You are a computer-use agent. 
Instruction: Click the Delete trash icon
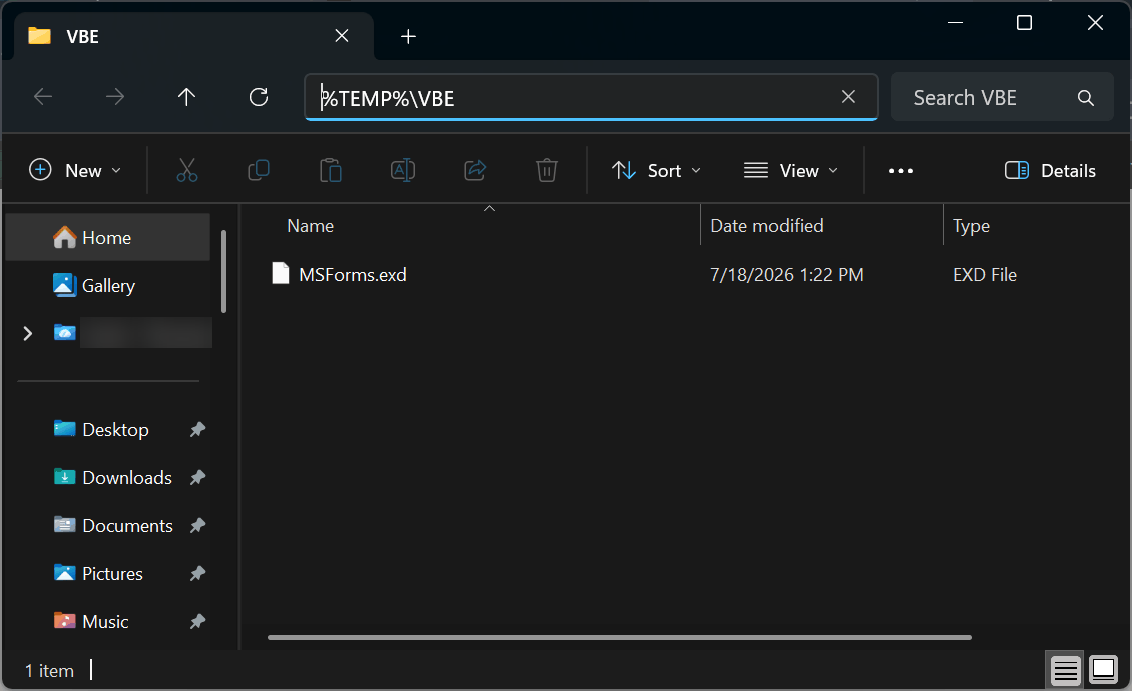(547, 170)
